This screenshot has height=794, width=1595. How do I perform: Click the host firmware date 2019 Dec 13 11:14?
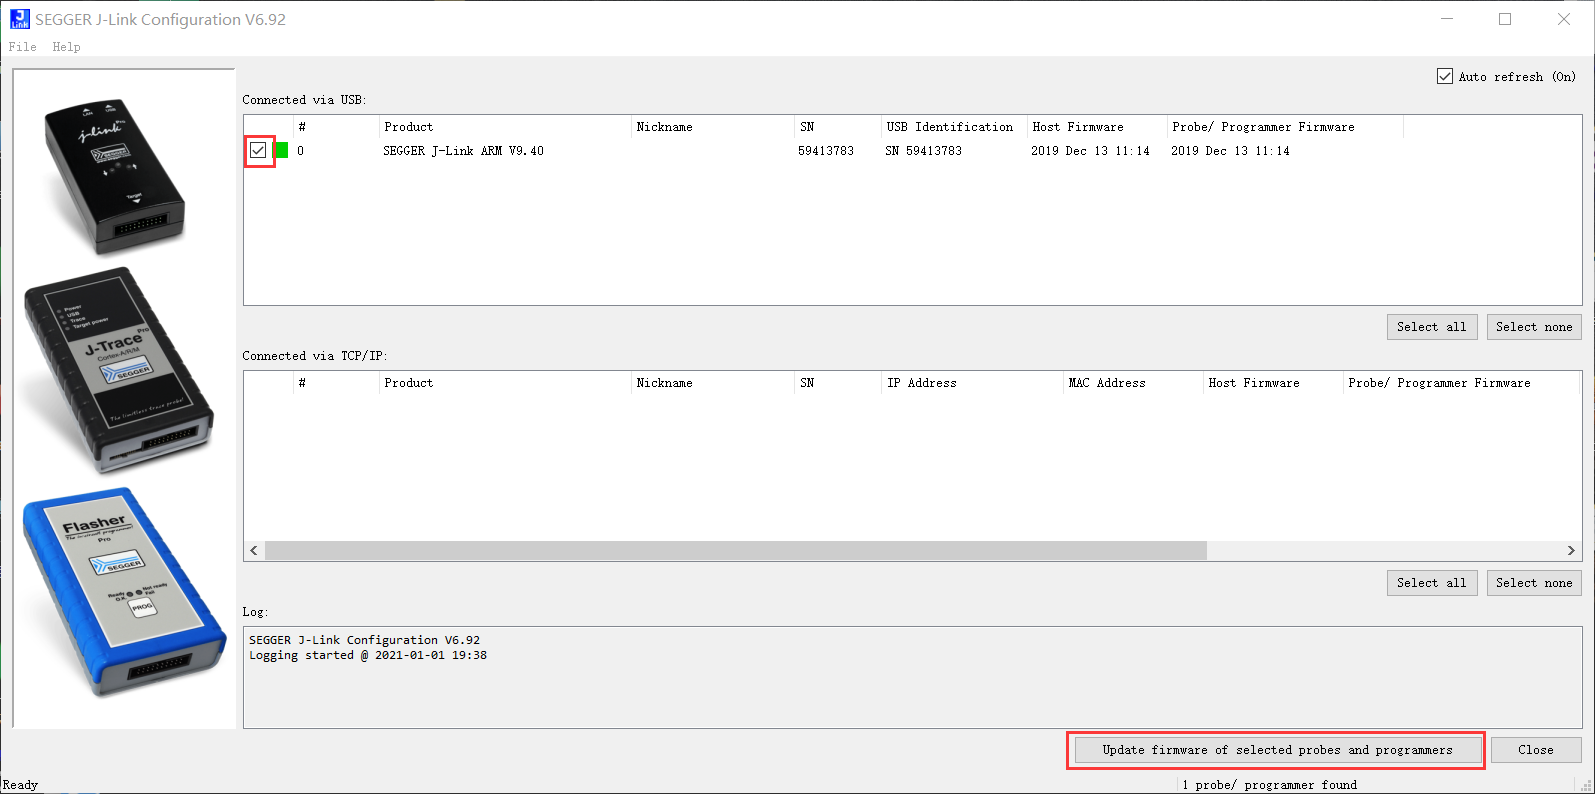click(x=1090, y=151)
